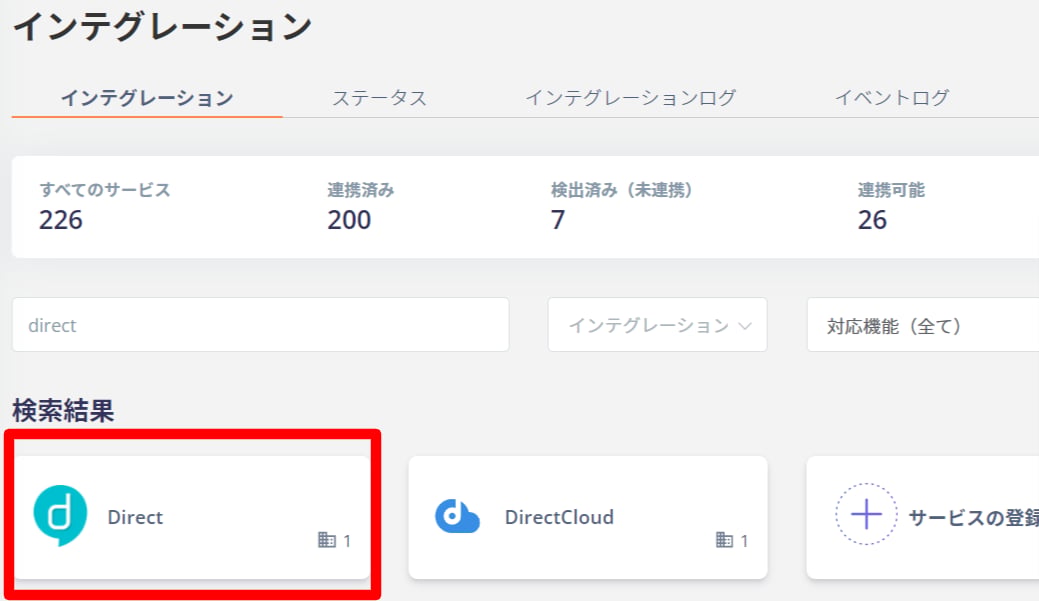
Task: Expand the インテグレーション dropdown
Action: [657, 325]
